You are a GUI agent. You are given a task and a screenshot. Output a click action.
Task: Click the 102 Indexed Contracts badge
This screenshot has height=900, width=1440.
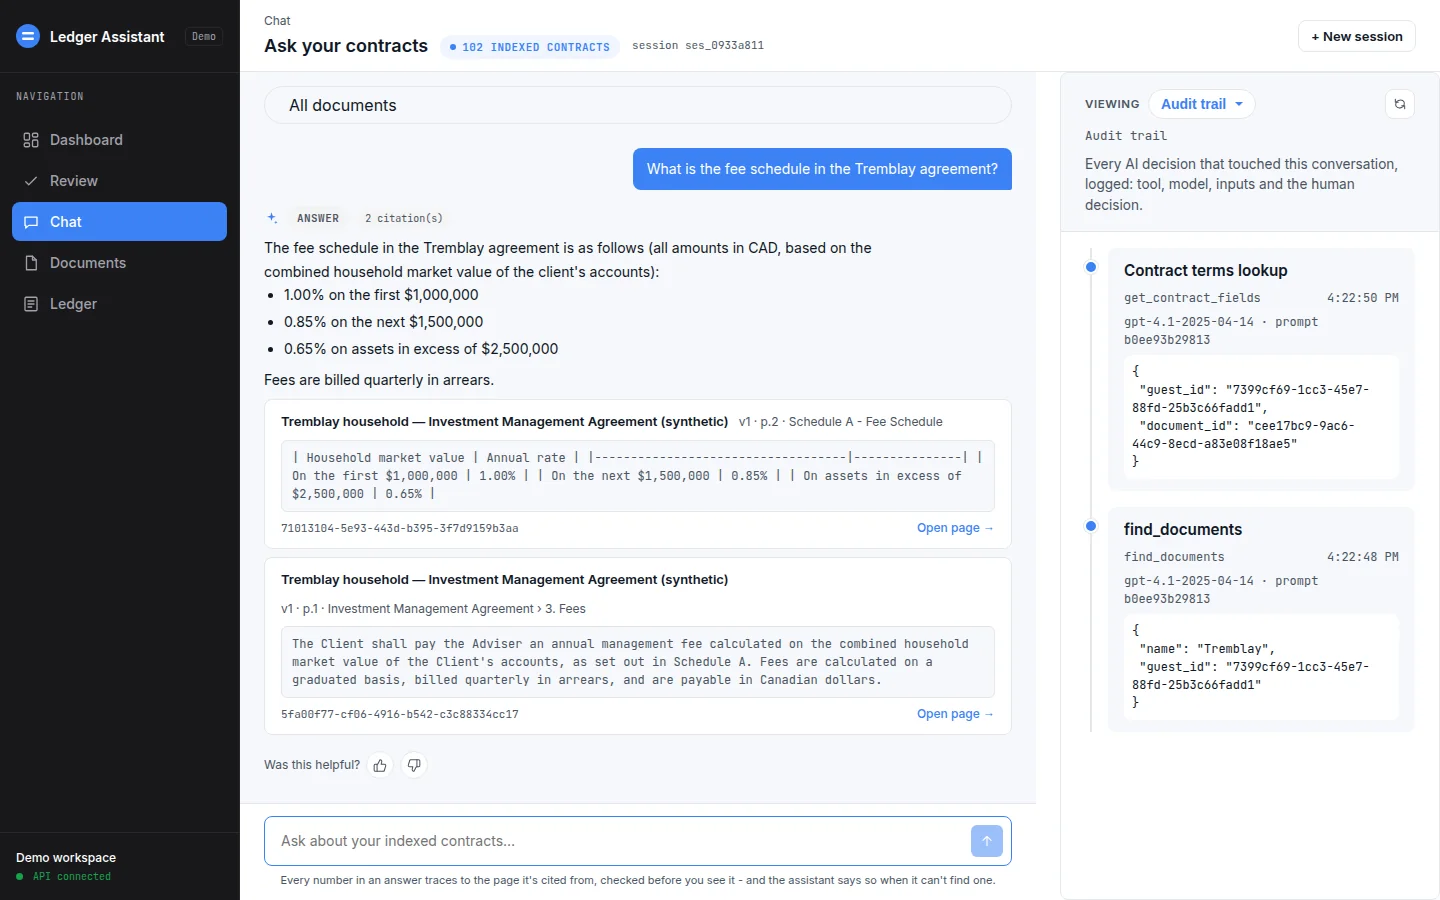click(x=530, y=47)
